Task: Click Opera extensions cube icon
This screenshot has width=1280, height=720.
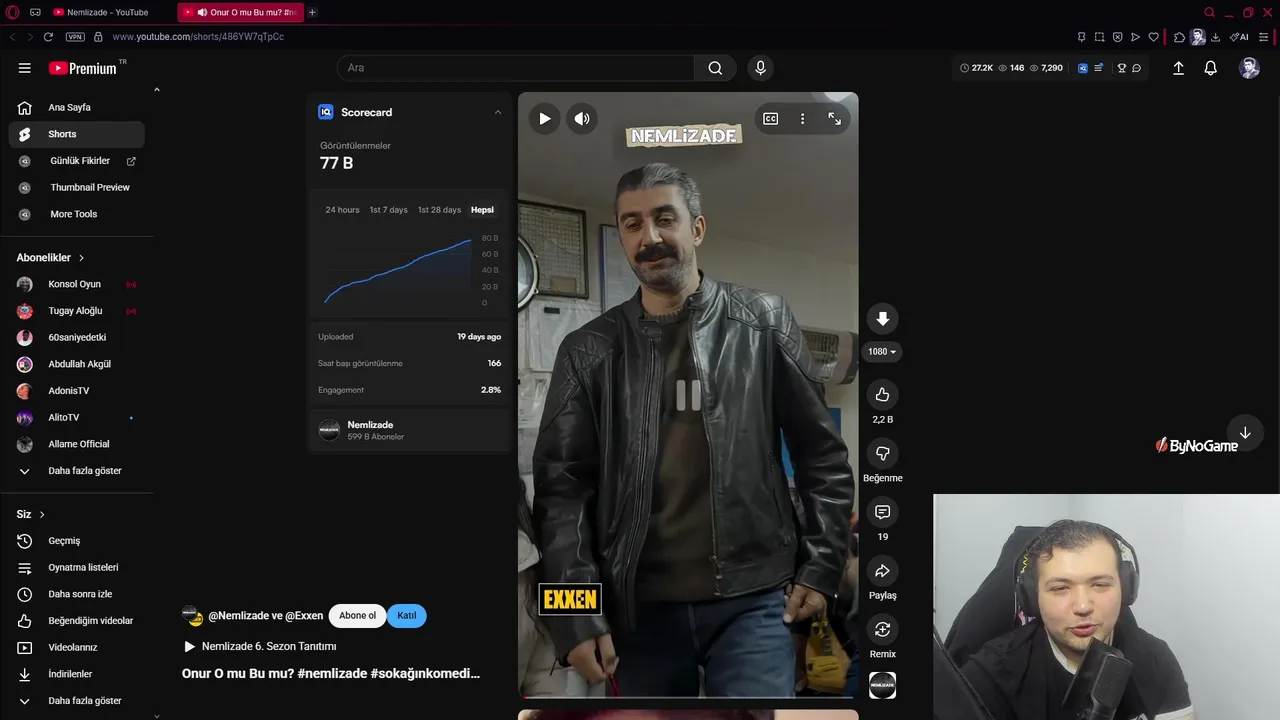Action: click(1179, 37)
